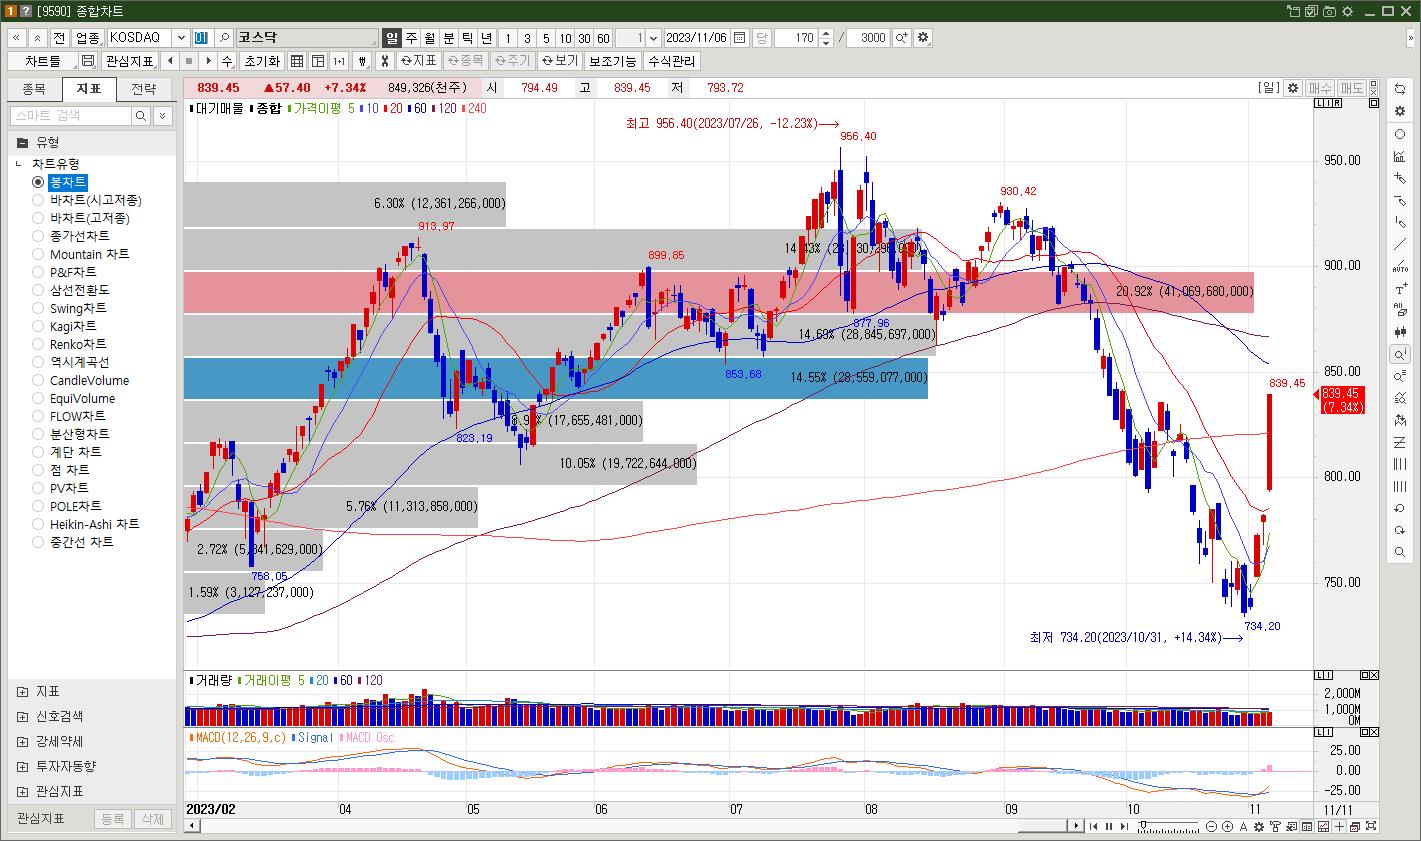The height and width of the screenshot is (841, 1421).
Task: Click the 30 minute interval button
Action: pos(584,38)
